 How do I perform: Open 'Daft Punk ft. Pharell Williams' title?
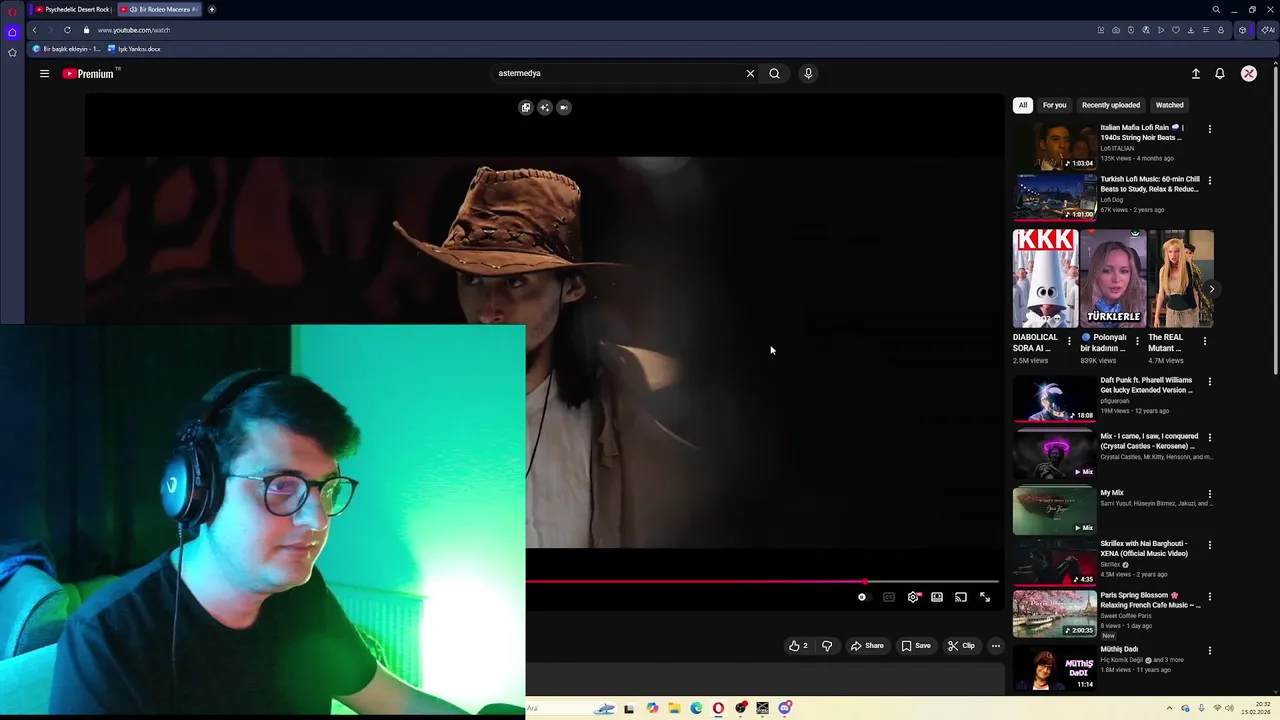[1146, 385]
